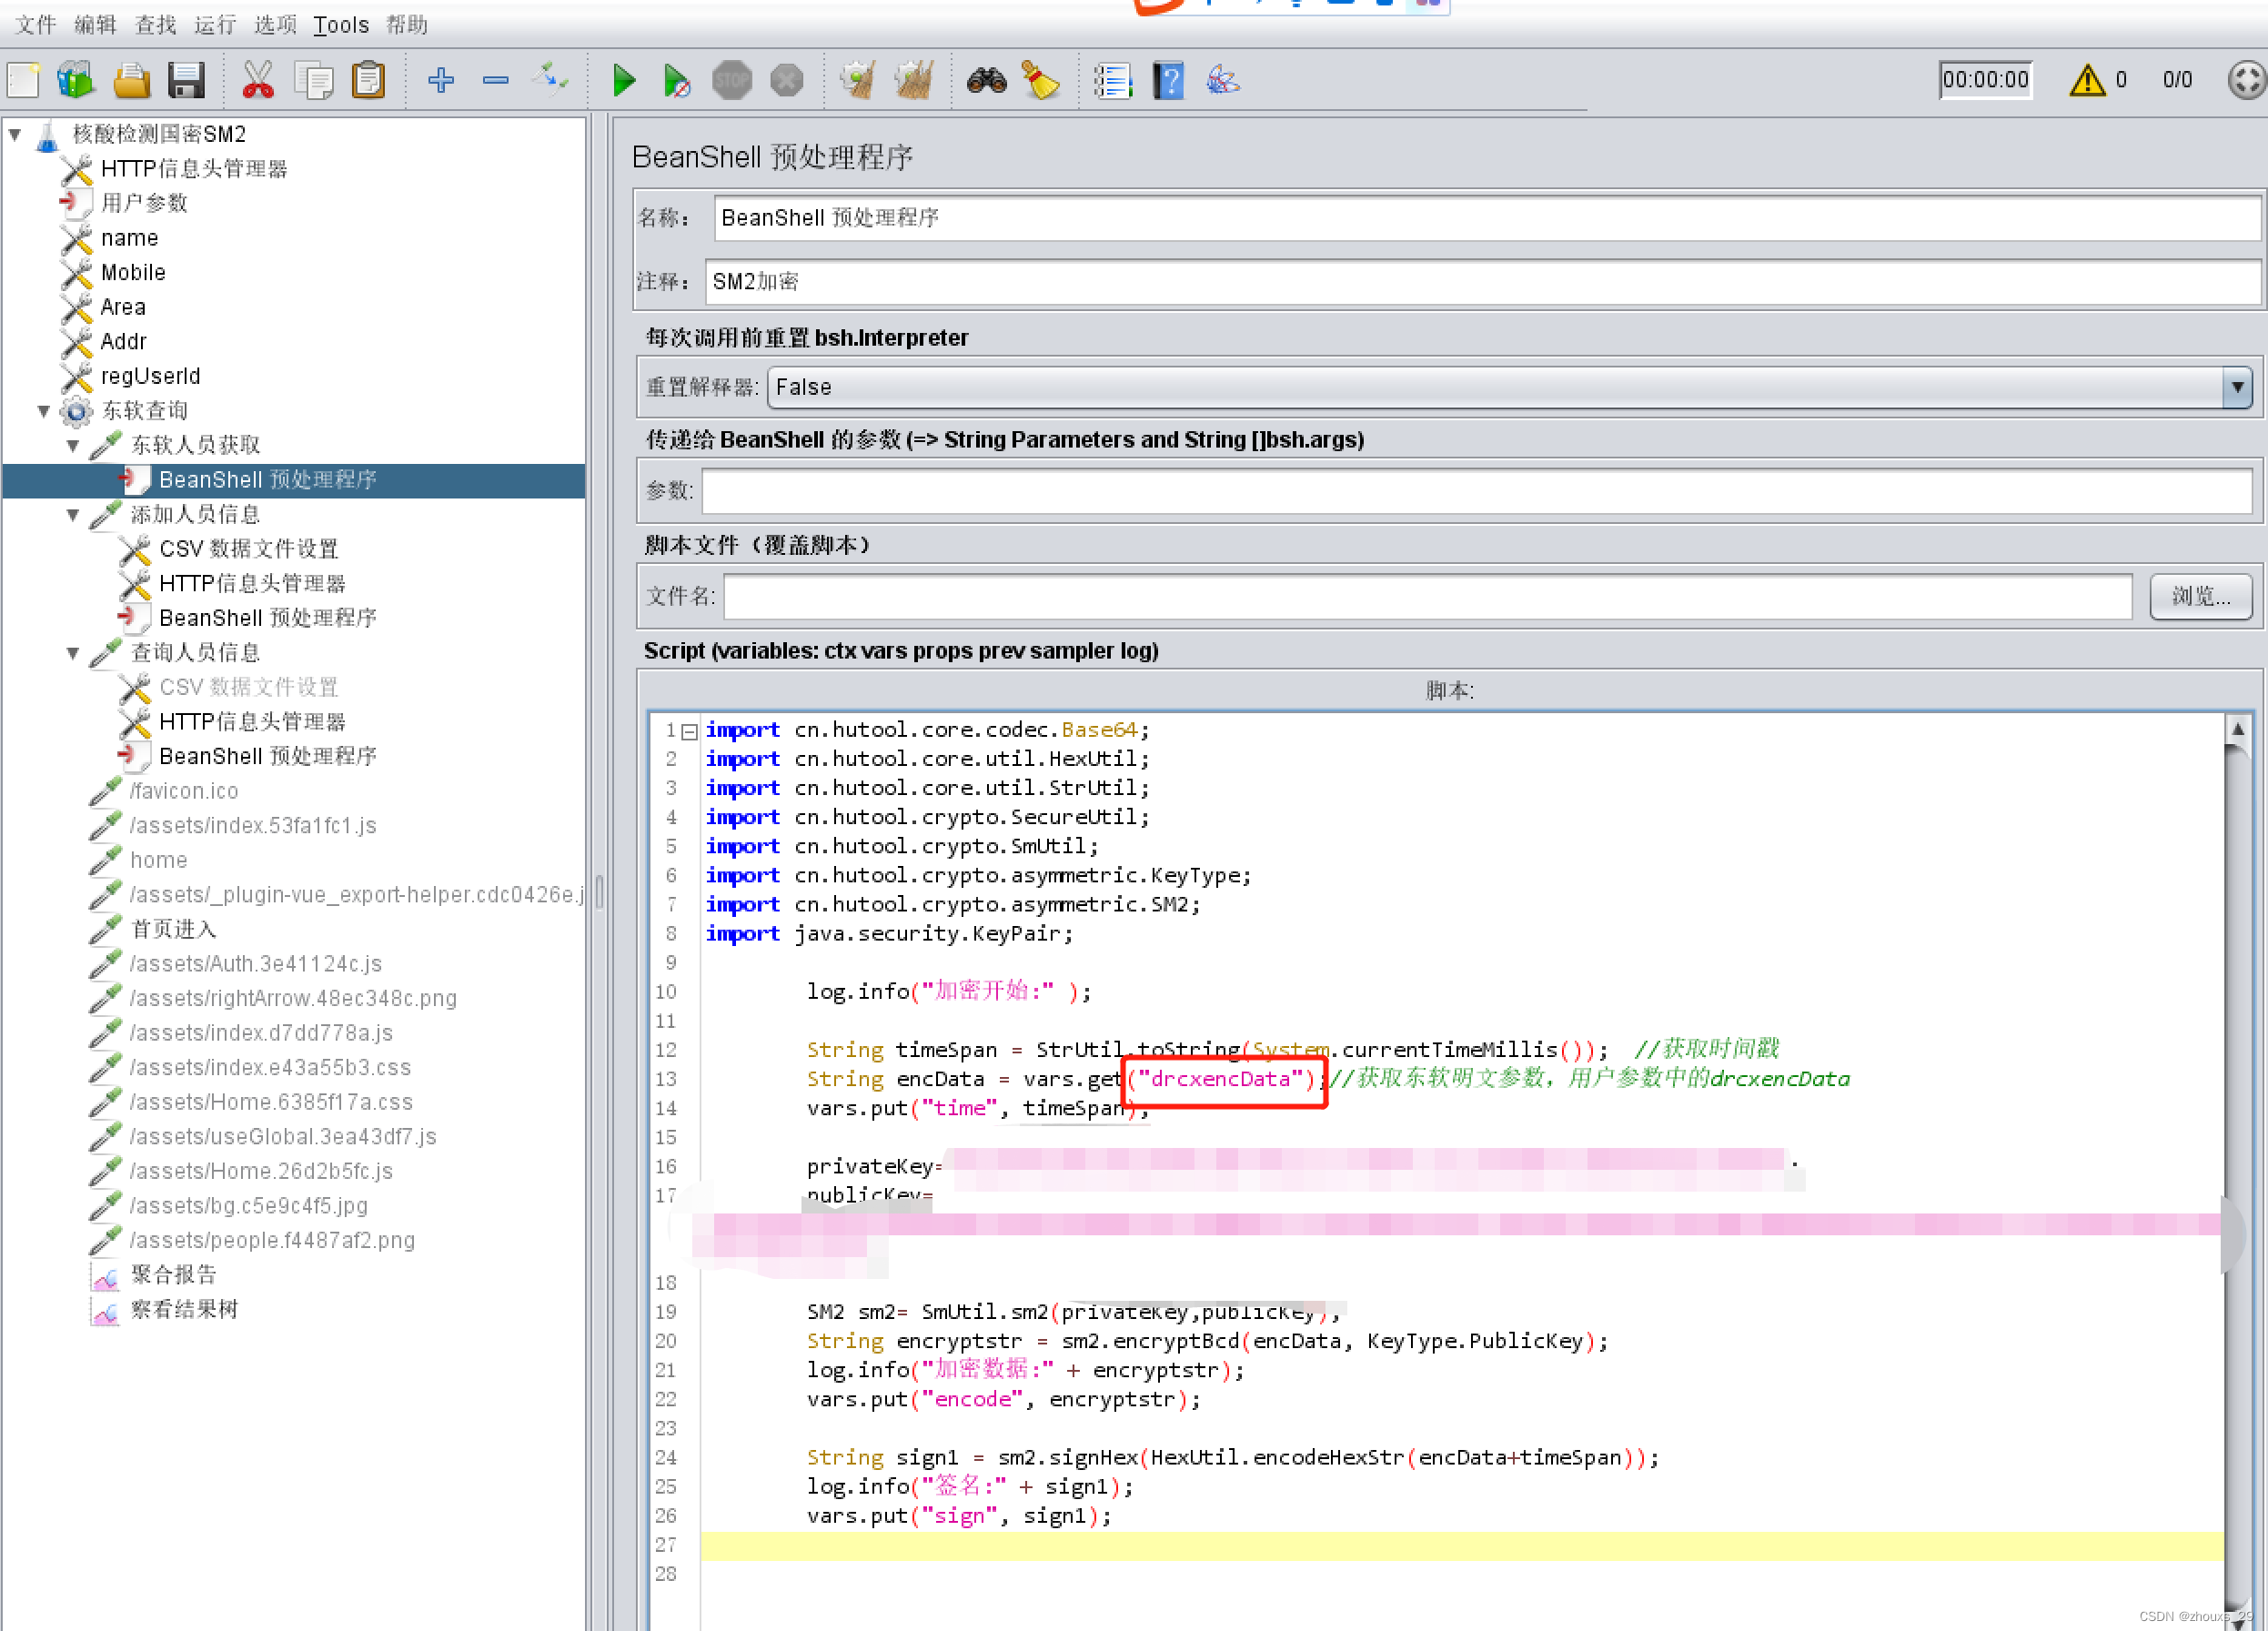Start the test with green play icon
Screen dimensions: 2268x1631
[624, 80]
